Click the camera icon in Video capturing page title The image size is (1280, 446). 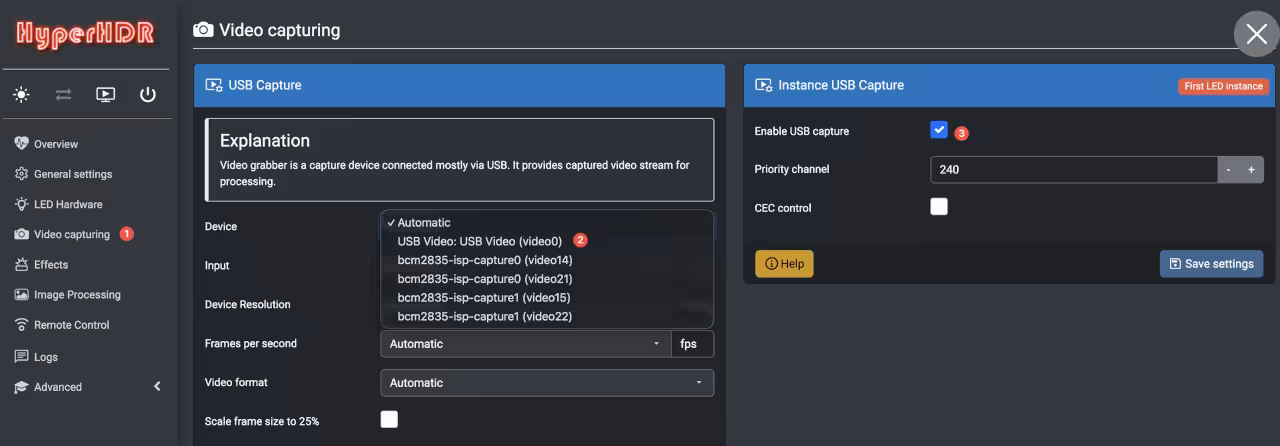(x=203, y=30)
